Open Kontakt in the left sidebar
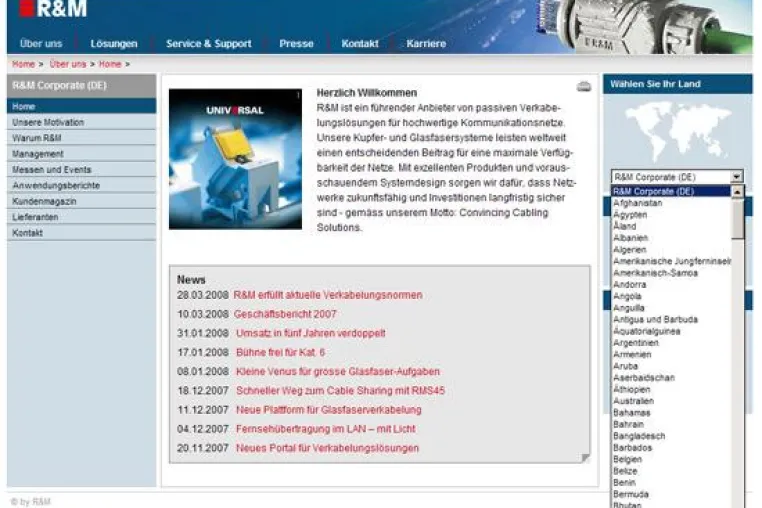Viewport: 762px width, 508px height. coord(82,233)
